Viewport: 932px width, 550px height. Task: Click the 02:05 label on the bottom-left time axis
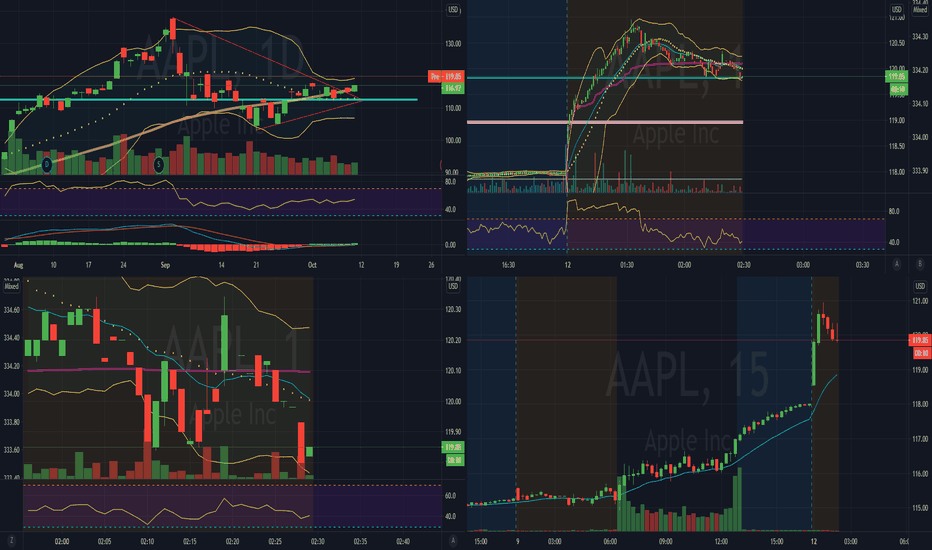pos(104,542)
